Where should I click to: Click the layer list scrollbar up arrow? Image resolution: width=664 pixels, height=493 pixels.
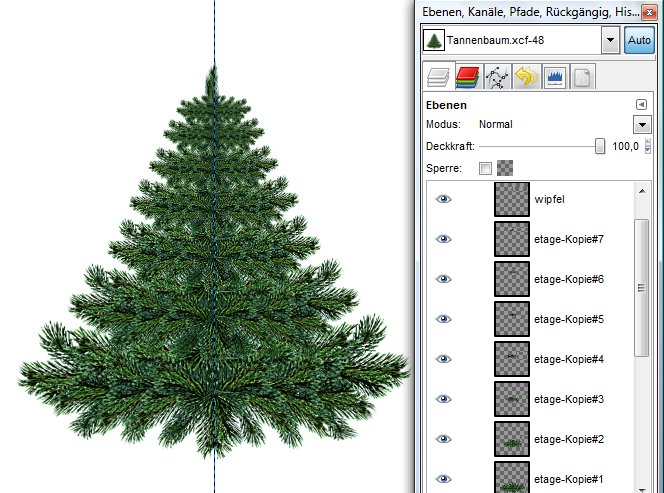coord(642,191)
